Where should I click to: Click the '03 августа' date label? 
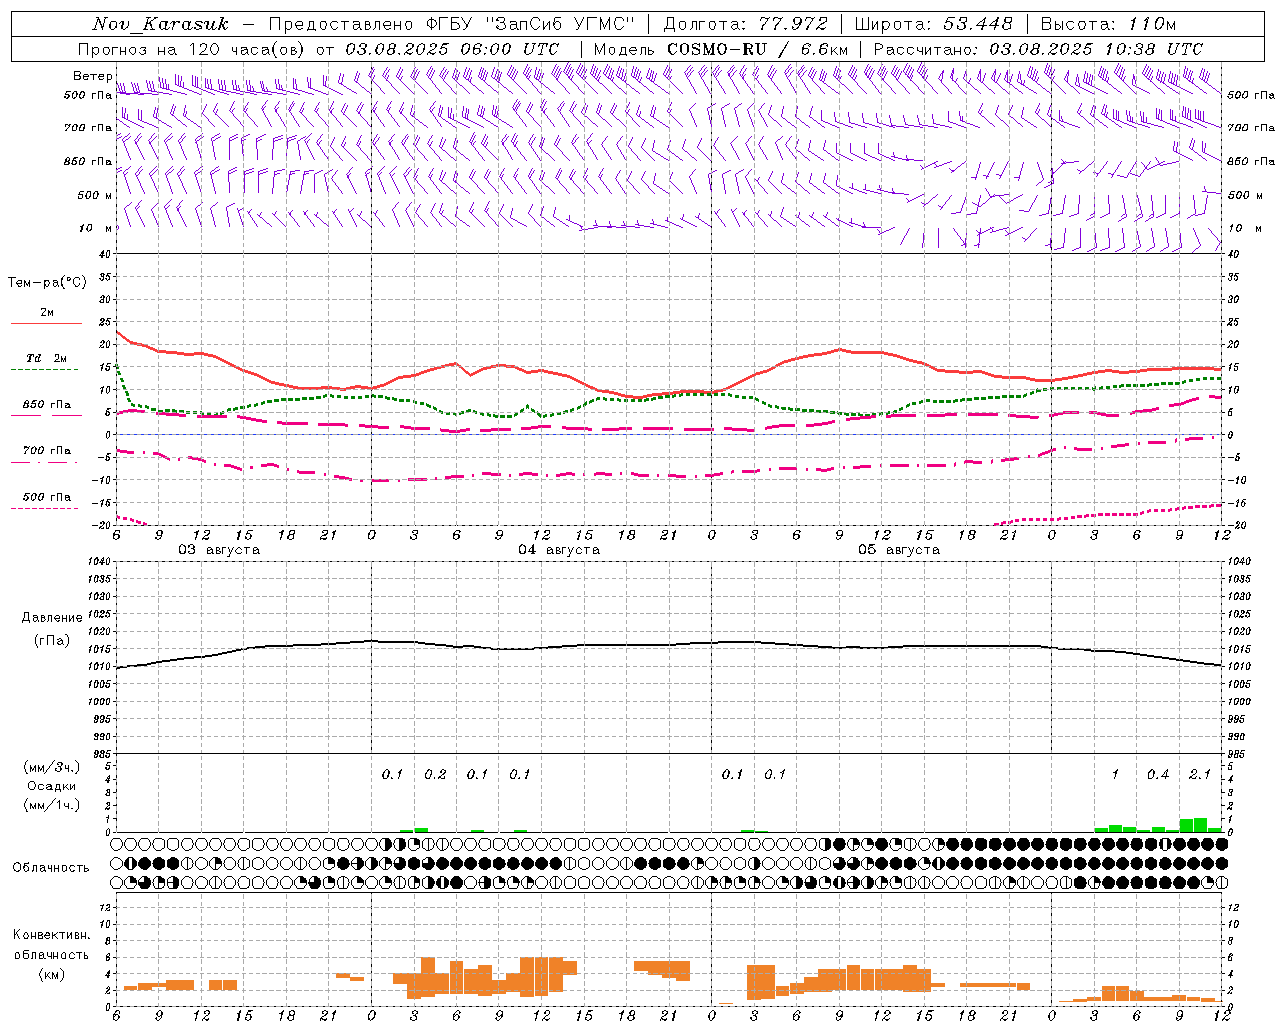(219, 550)
